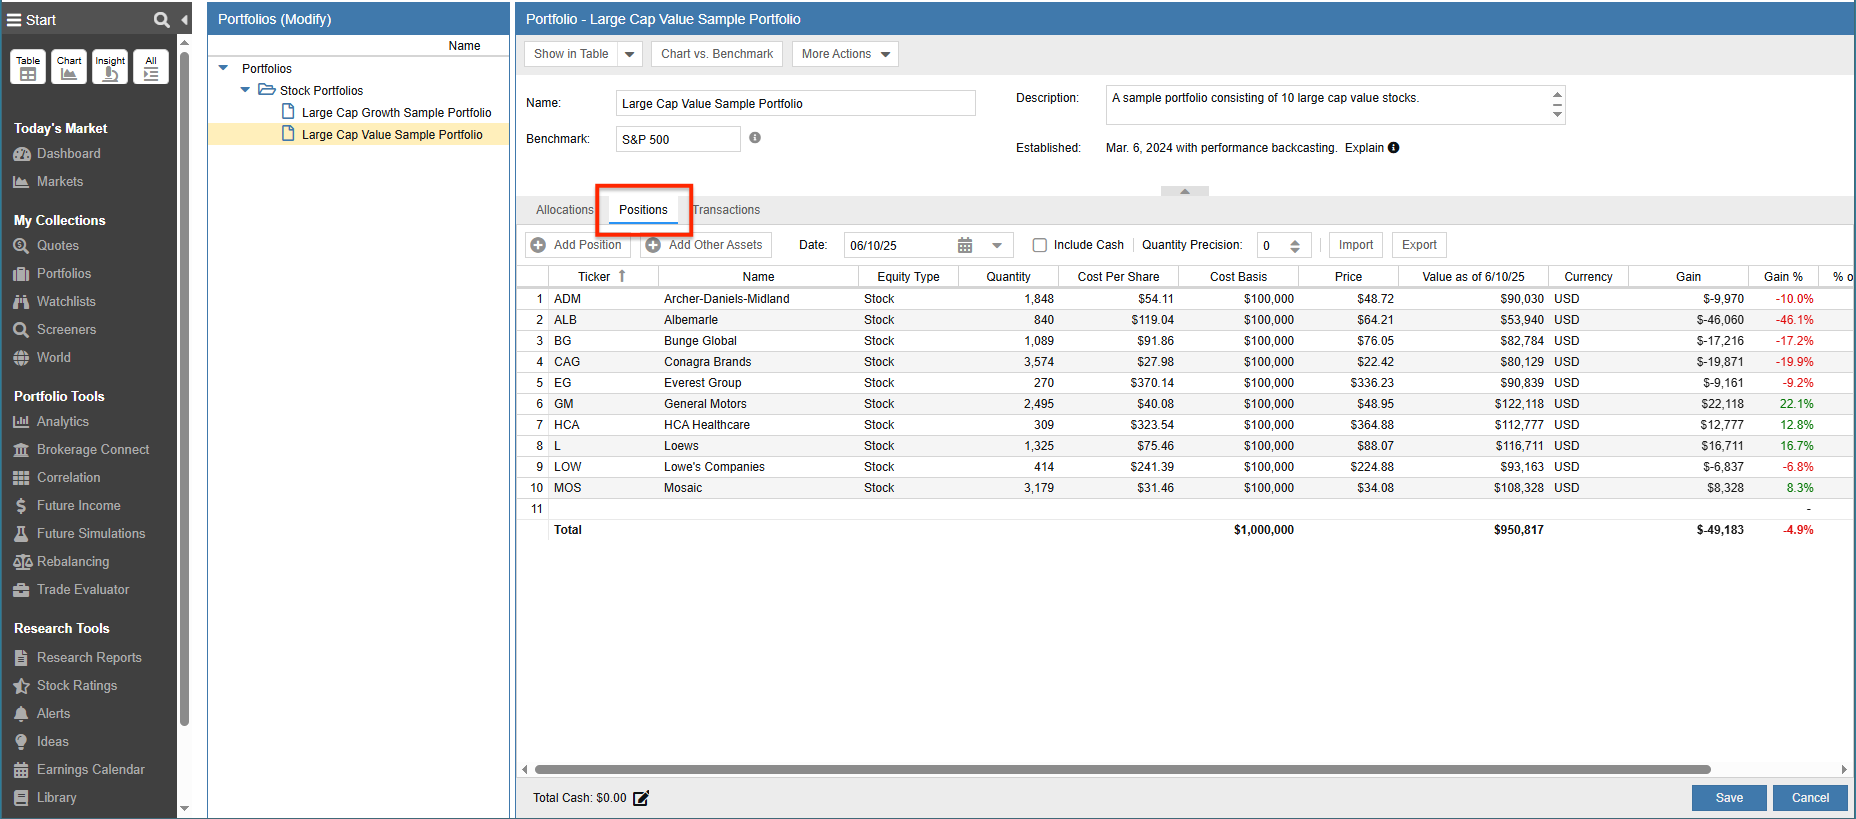Click the Show in Table button

pos(571,54)
